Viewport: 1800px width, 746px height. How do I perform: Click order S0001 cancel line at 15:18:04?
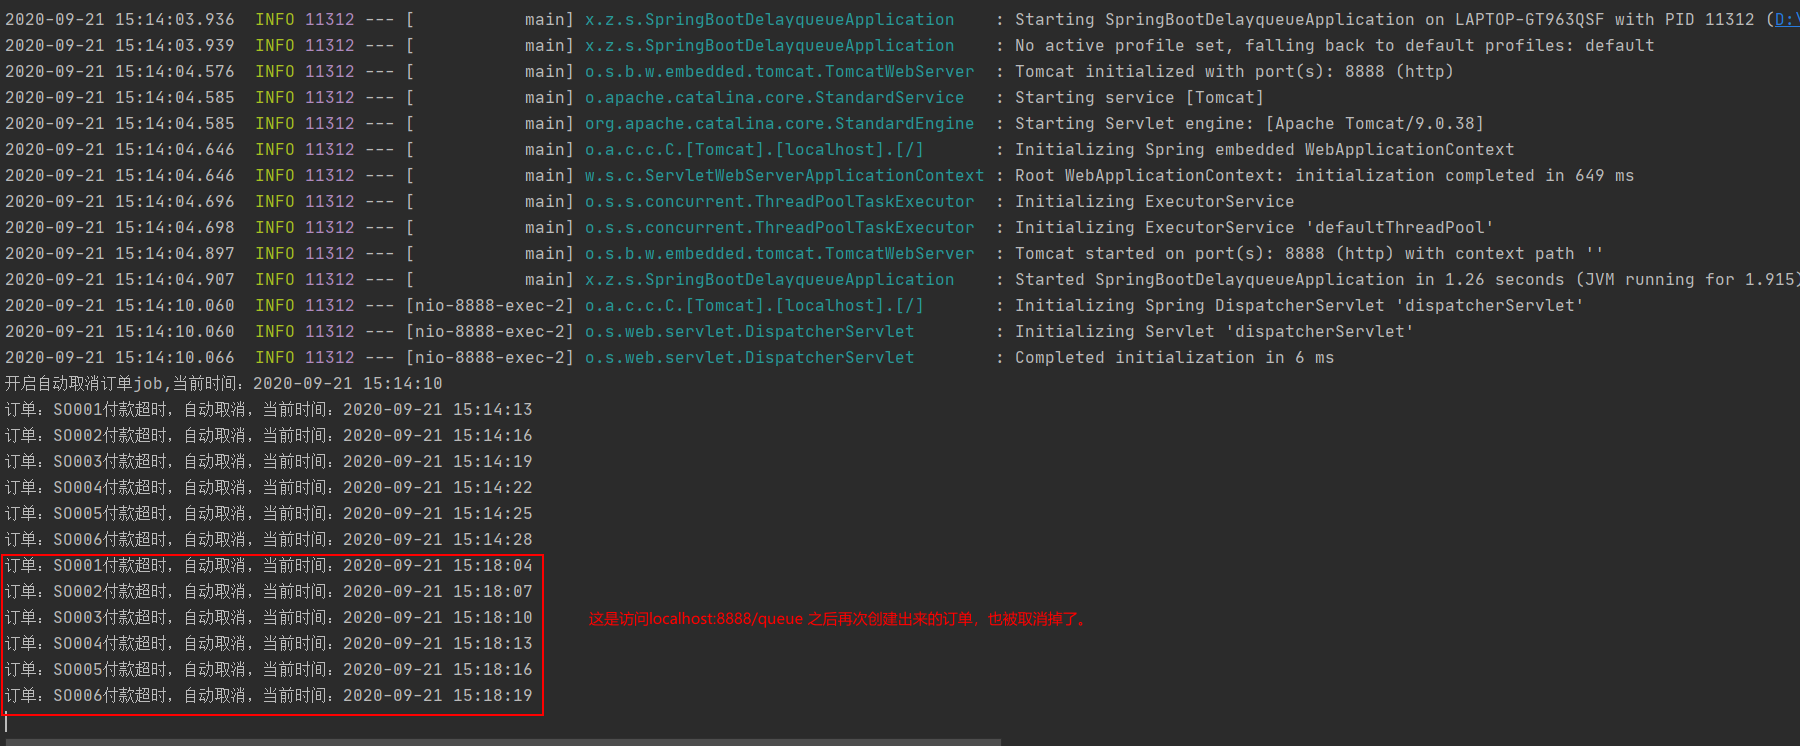pos(269,566)
